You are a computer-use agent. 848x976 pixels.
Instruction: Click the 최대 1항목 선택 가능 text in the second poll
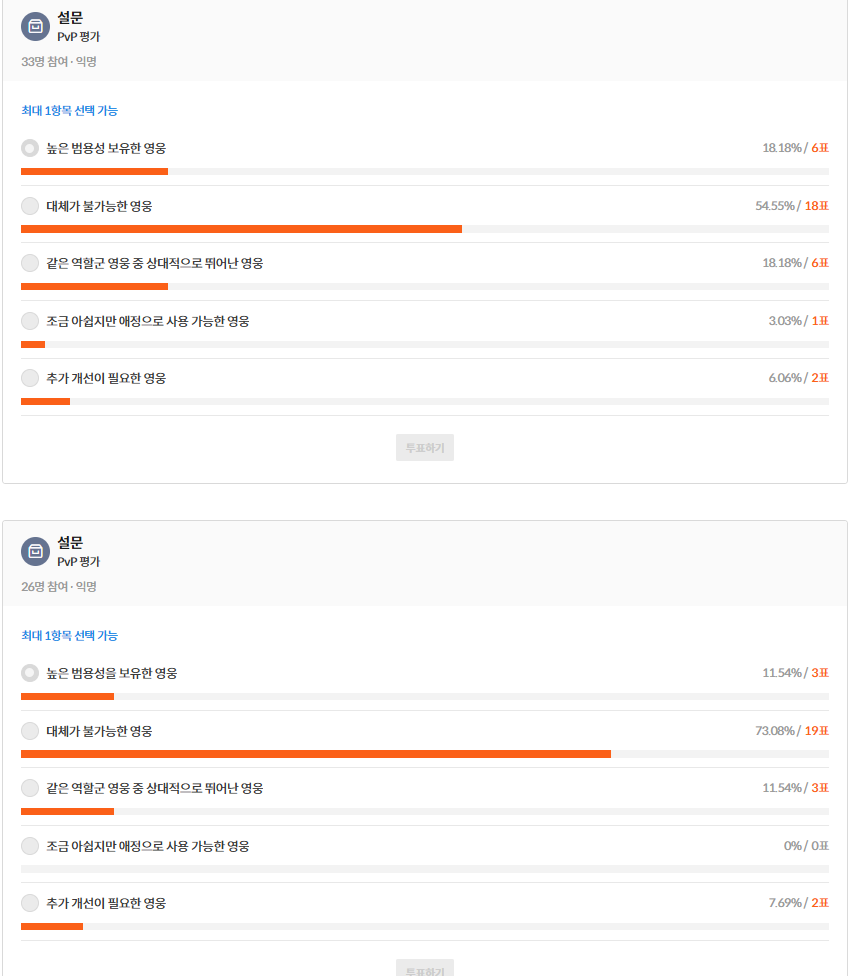(70, 636)
